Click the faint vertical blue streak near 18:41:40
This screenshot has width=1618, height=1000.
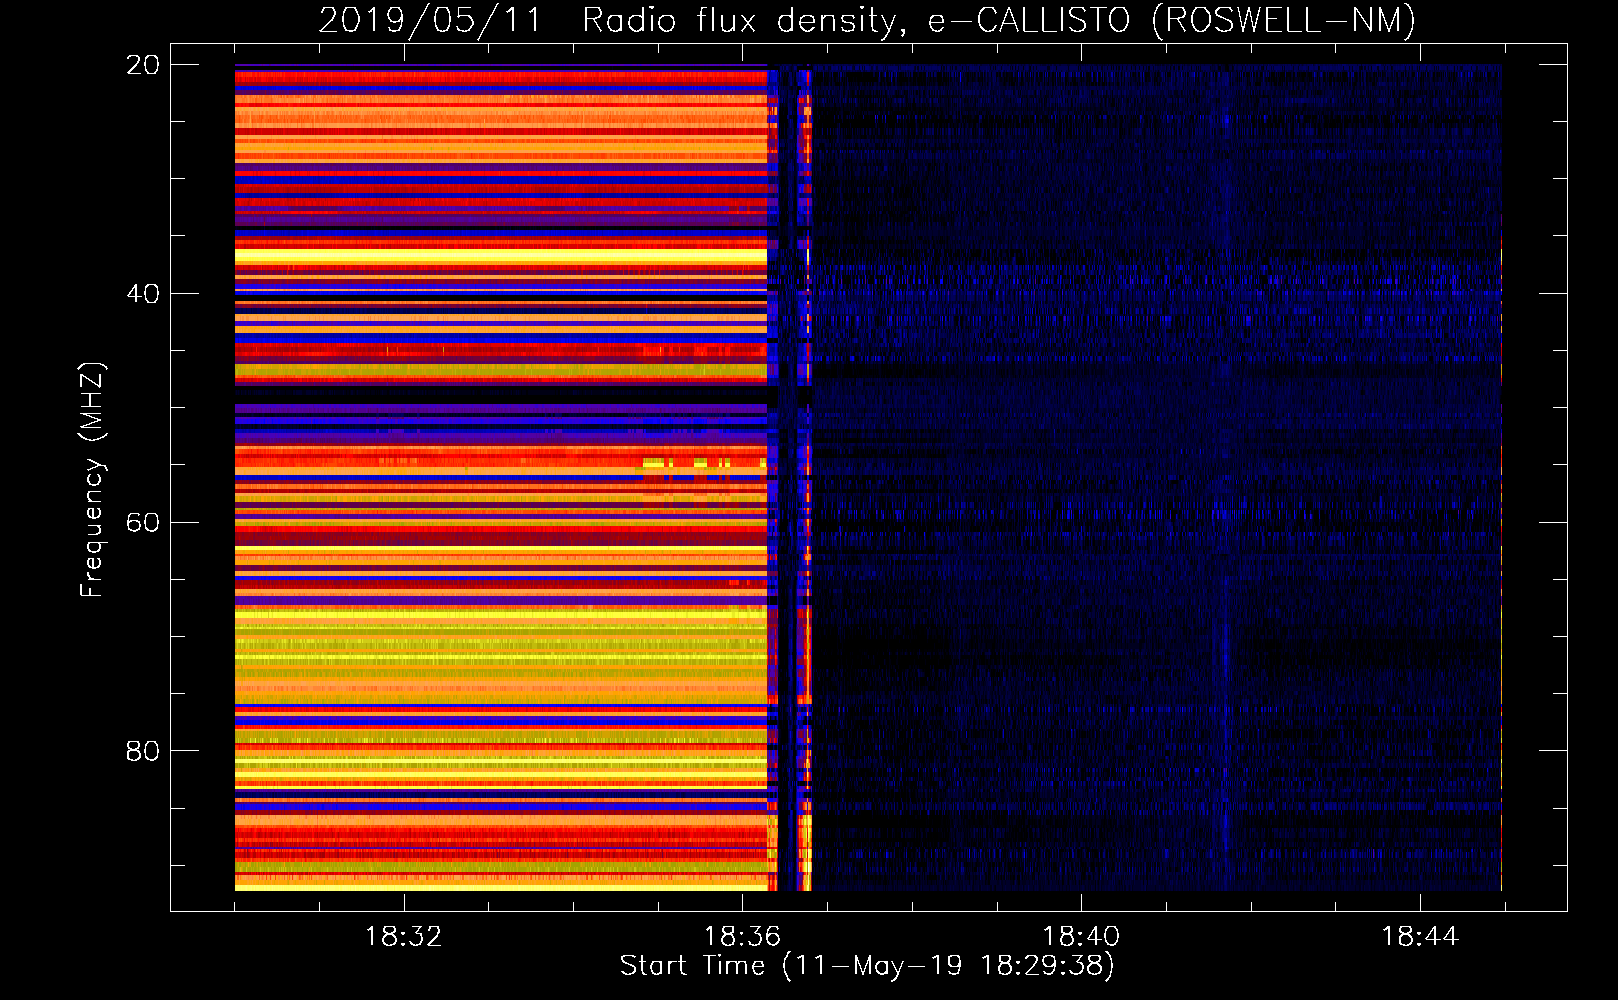[x=1225, y=478]
